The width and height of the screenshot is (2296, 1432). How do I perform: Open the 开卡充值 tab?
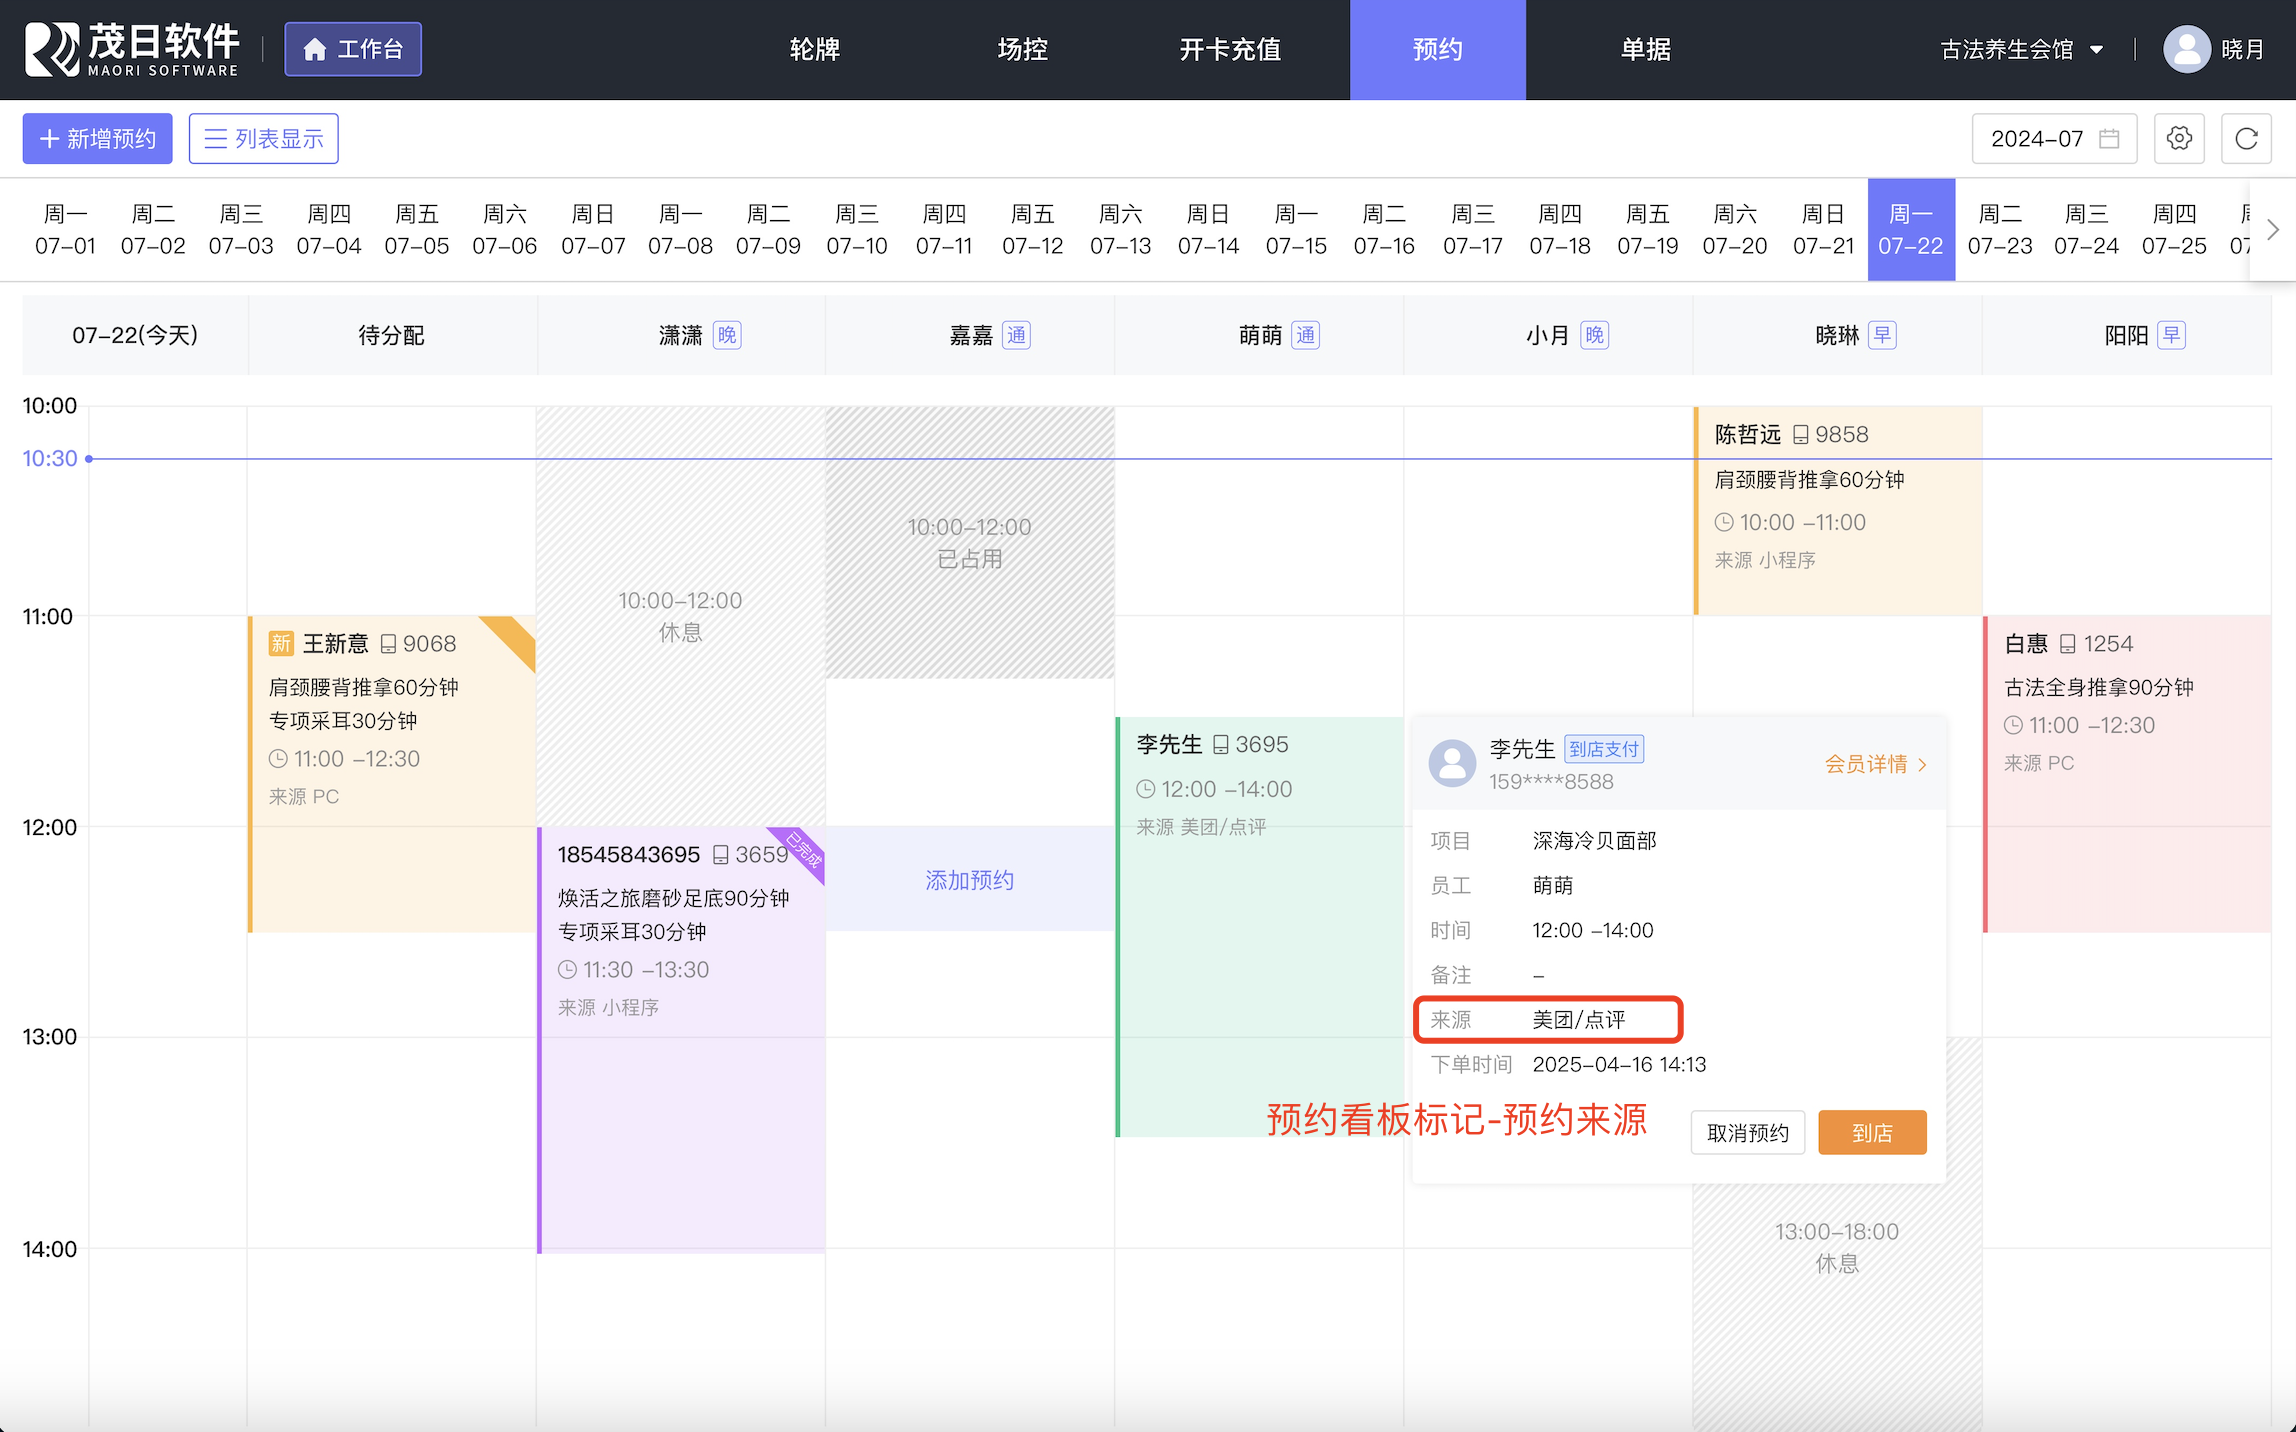tap(1229, 49)
